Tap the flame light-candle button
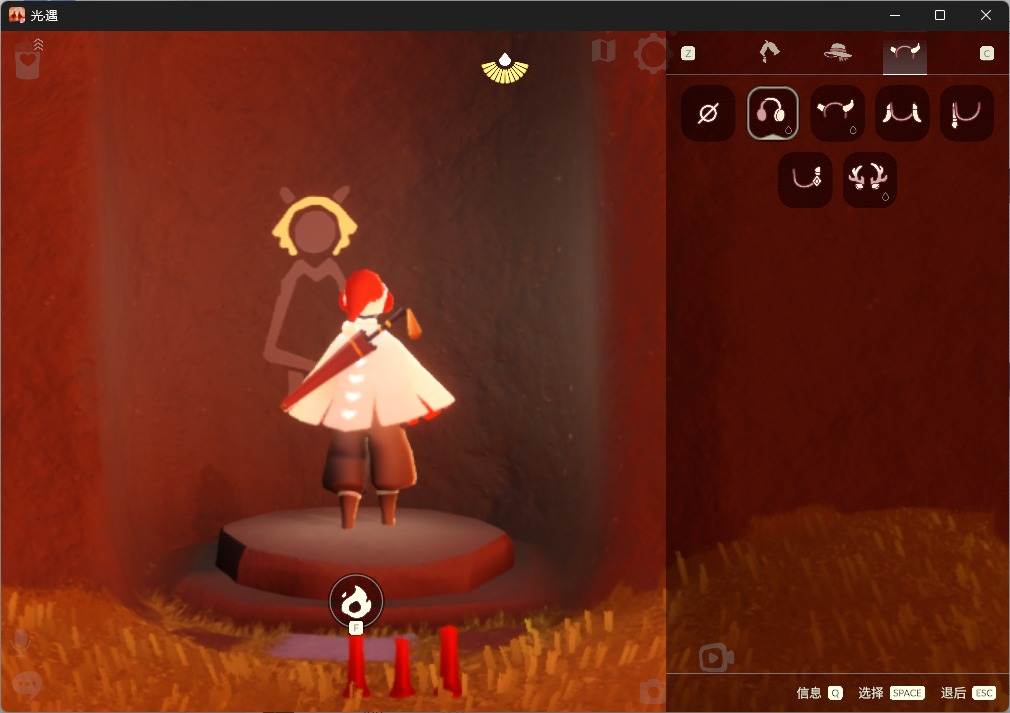The height and width of the screenshot is (713, 1010). tap(356, 601)
